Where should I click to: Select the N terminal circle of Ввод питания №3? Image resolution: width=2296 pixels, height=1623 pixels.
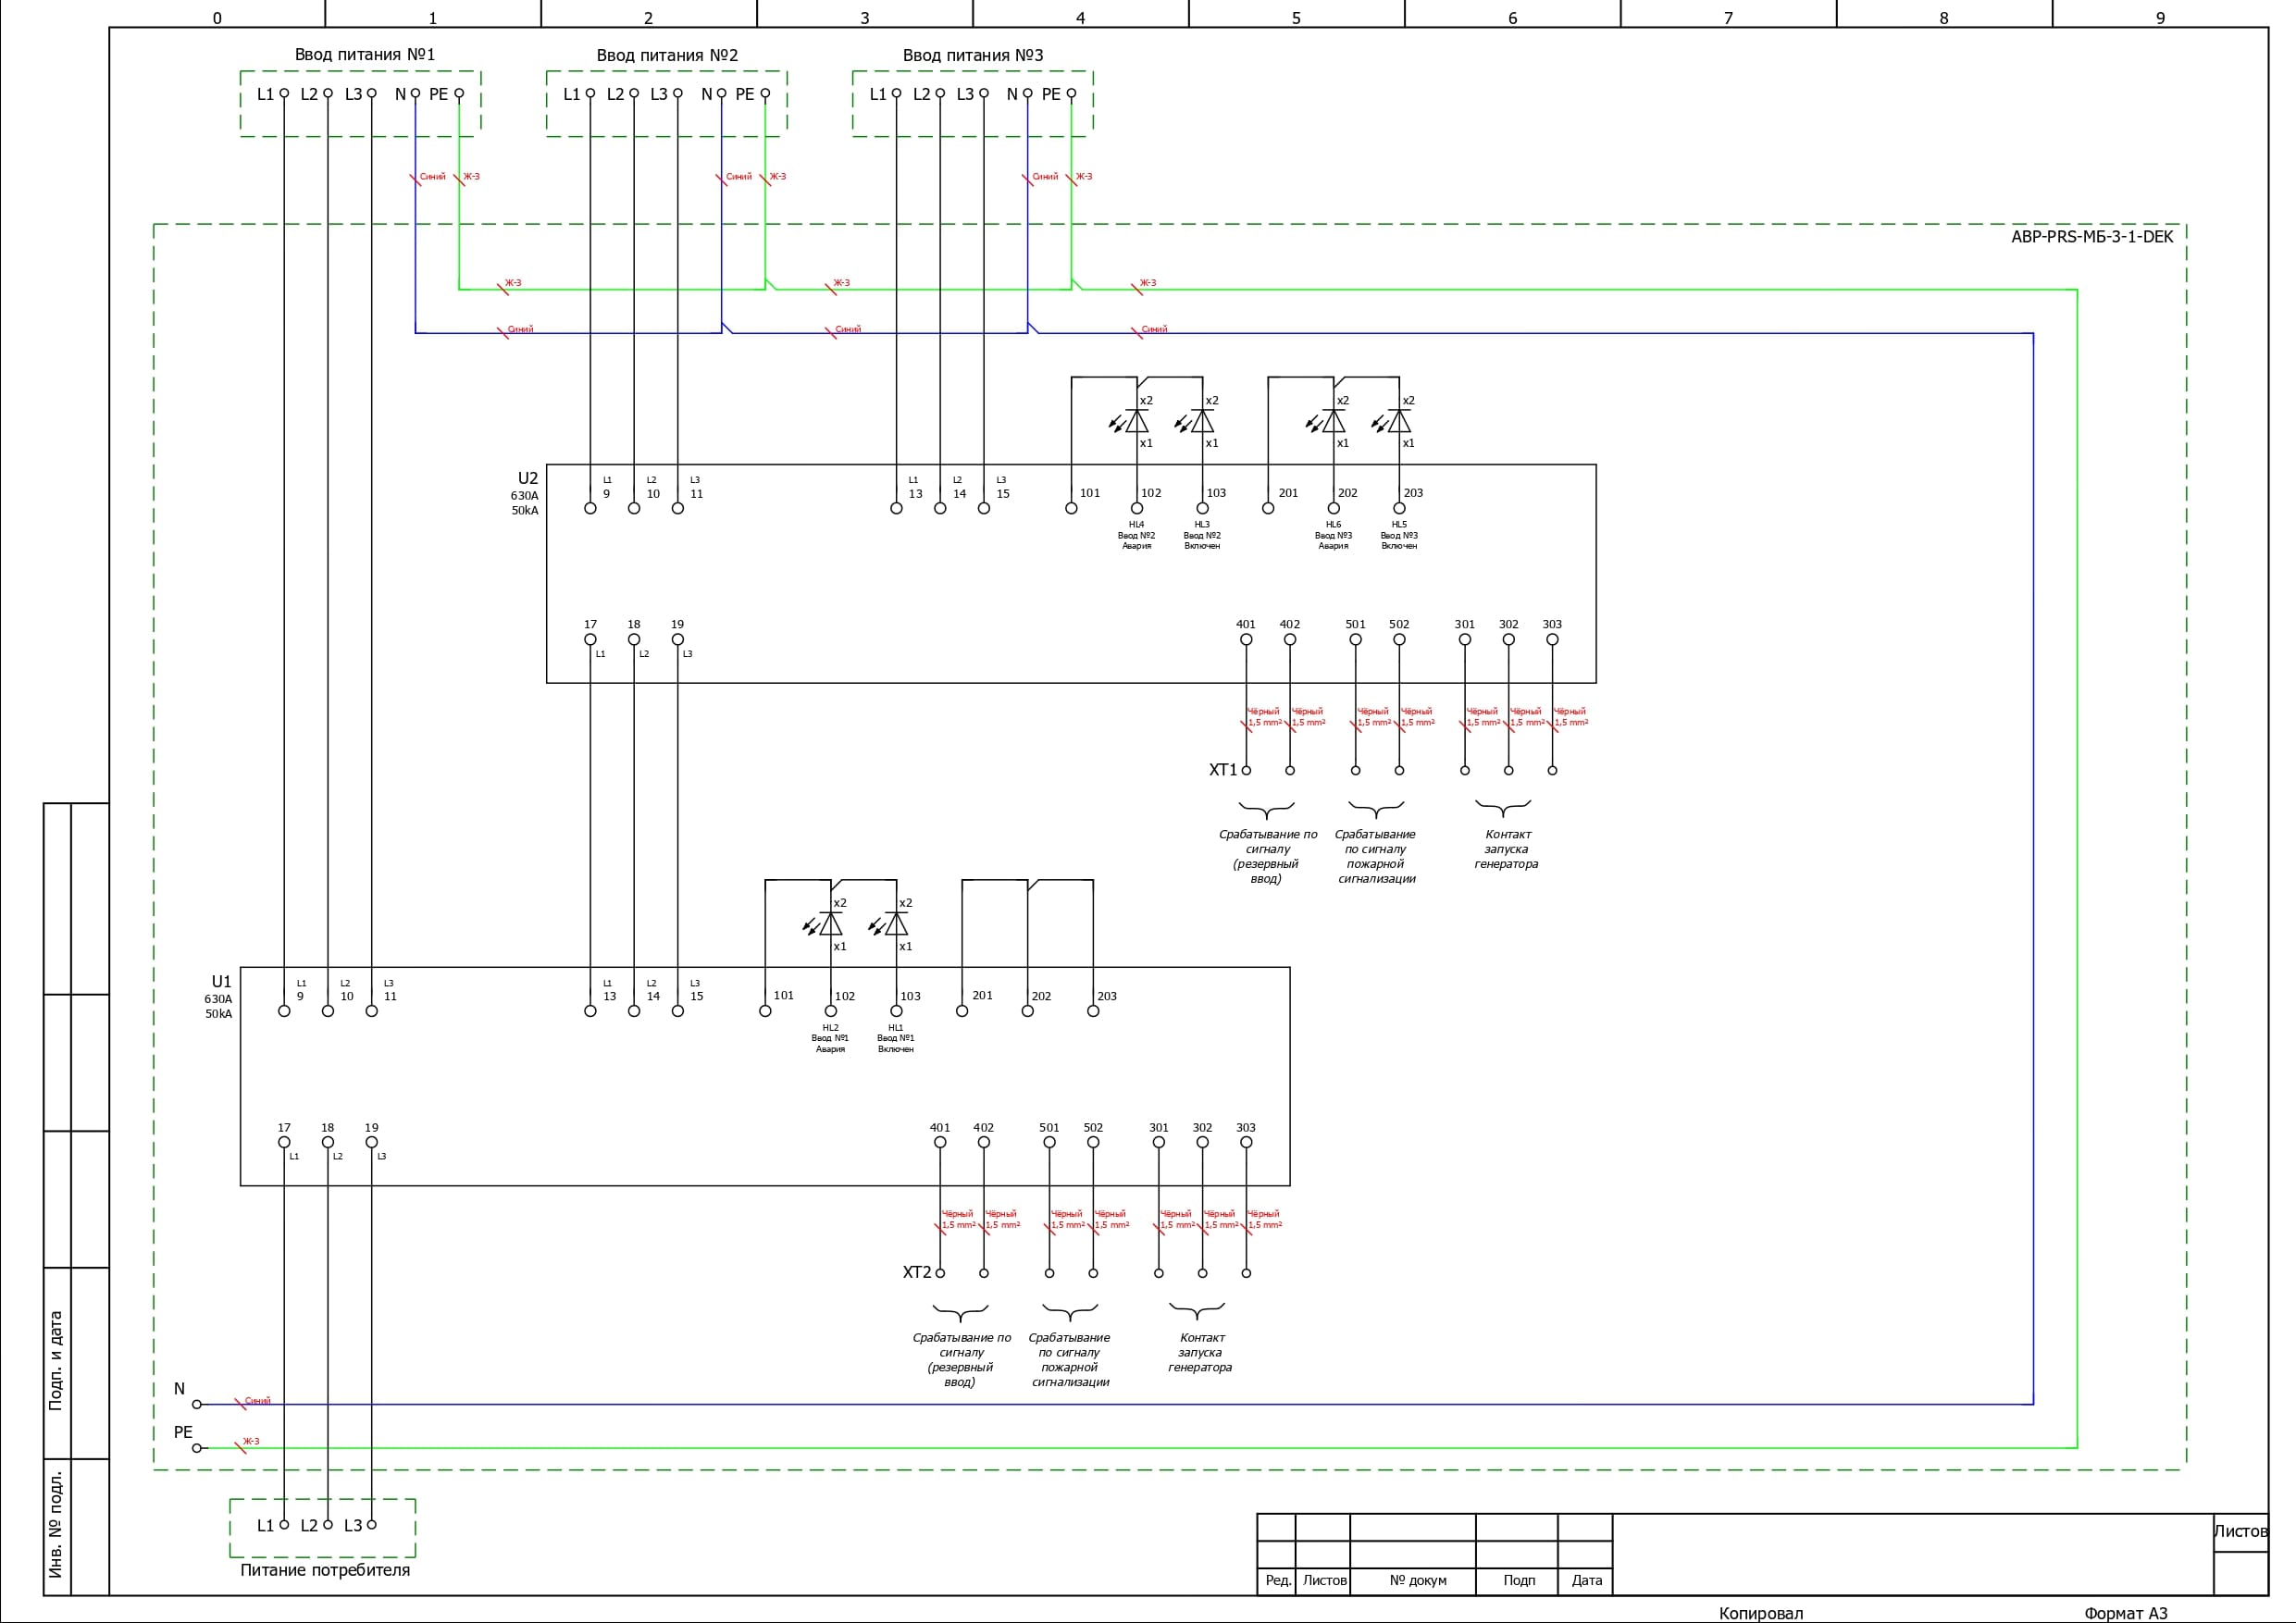pyautogui.click(x=1027, y=93)
